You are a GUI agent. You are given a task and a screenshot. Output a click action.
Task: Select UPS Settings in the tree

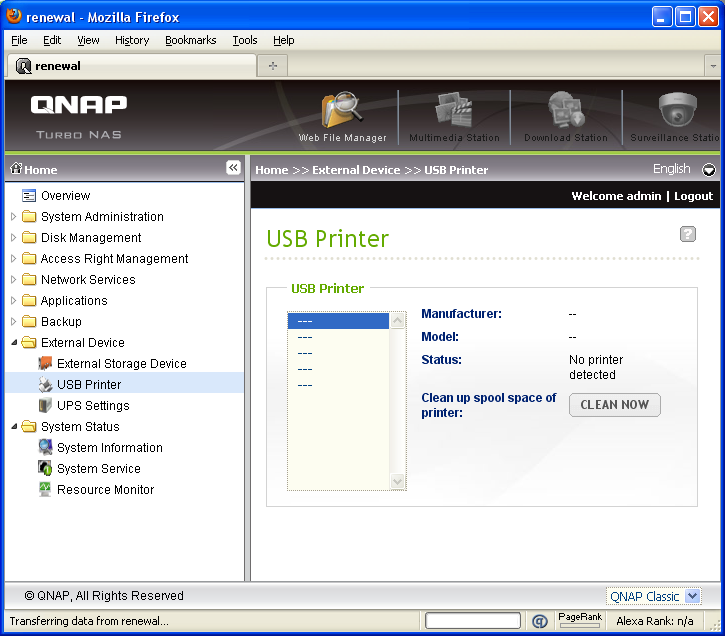click(93, 405)
